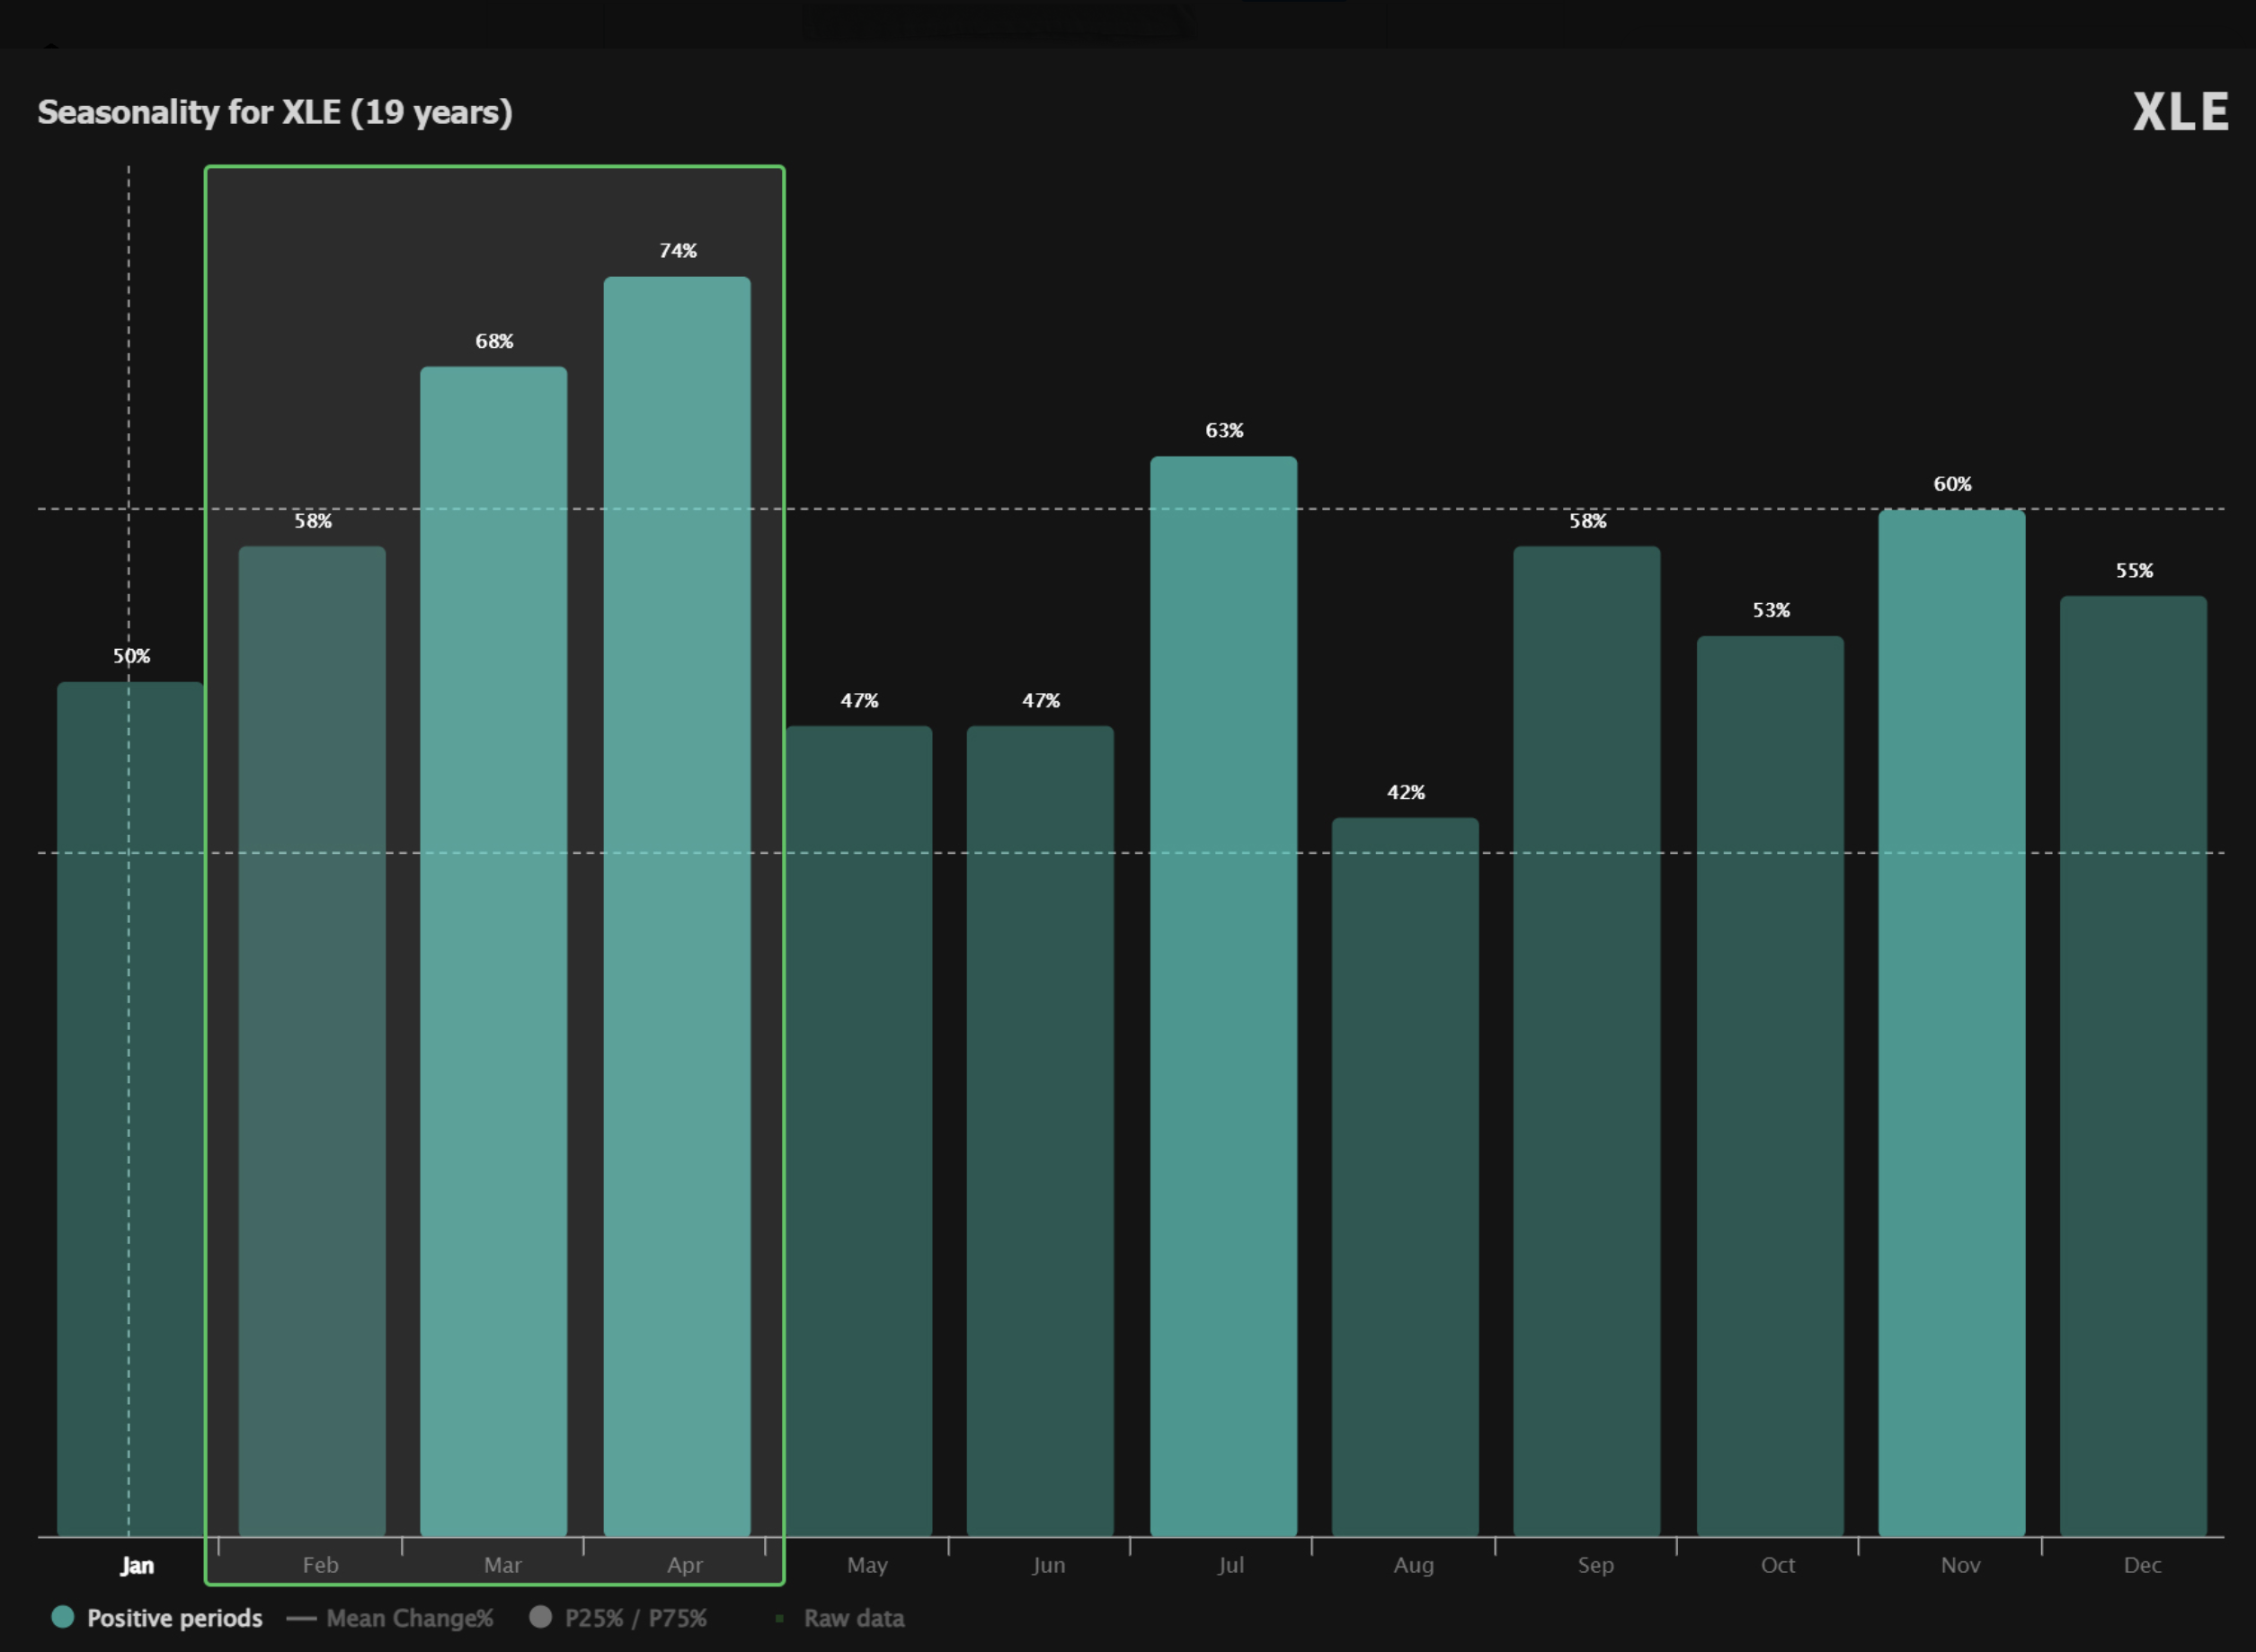Click the Nov axis label
Image resolution: width=2256 pixels, height=1652 pixels.
click(x=1961, y=1565)
